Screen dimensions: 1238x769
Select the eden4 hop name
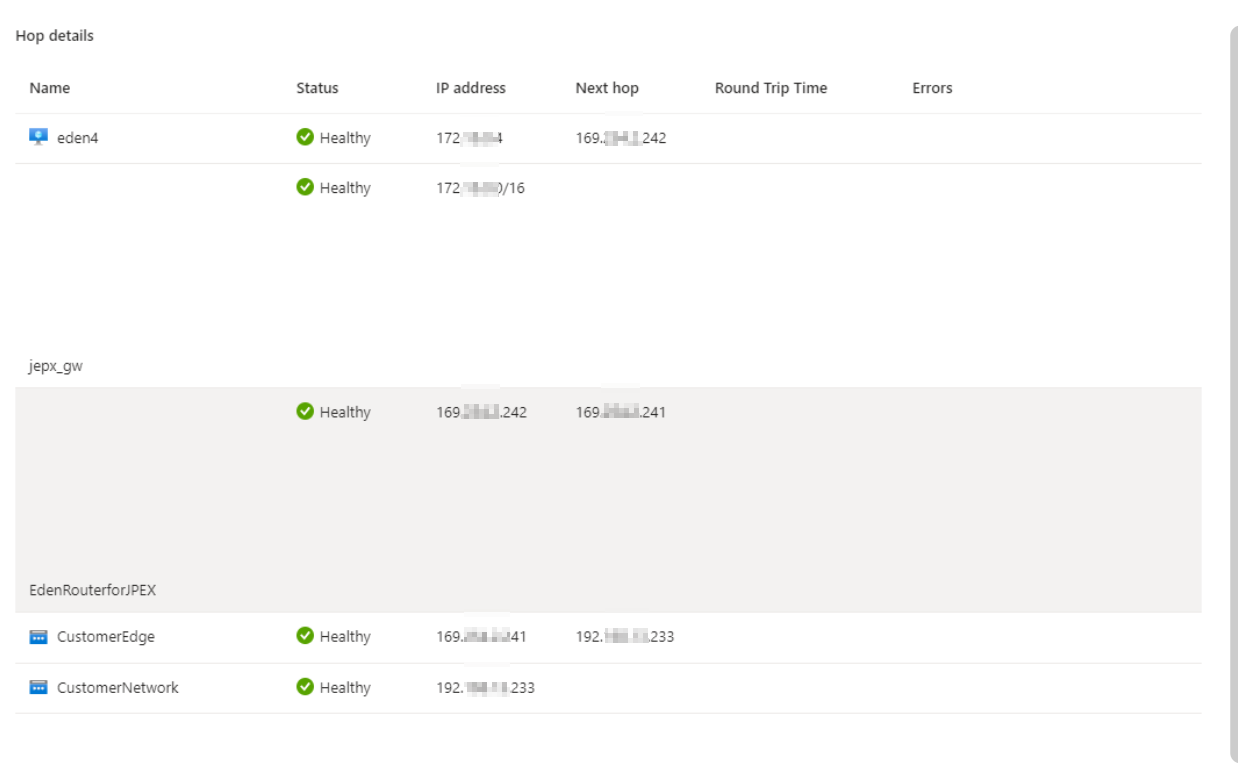click(77, 138)
